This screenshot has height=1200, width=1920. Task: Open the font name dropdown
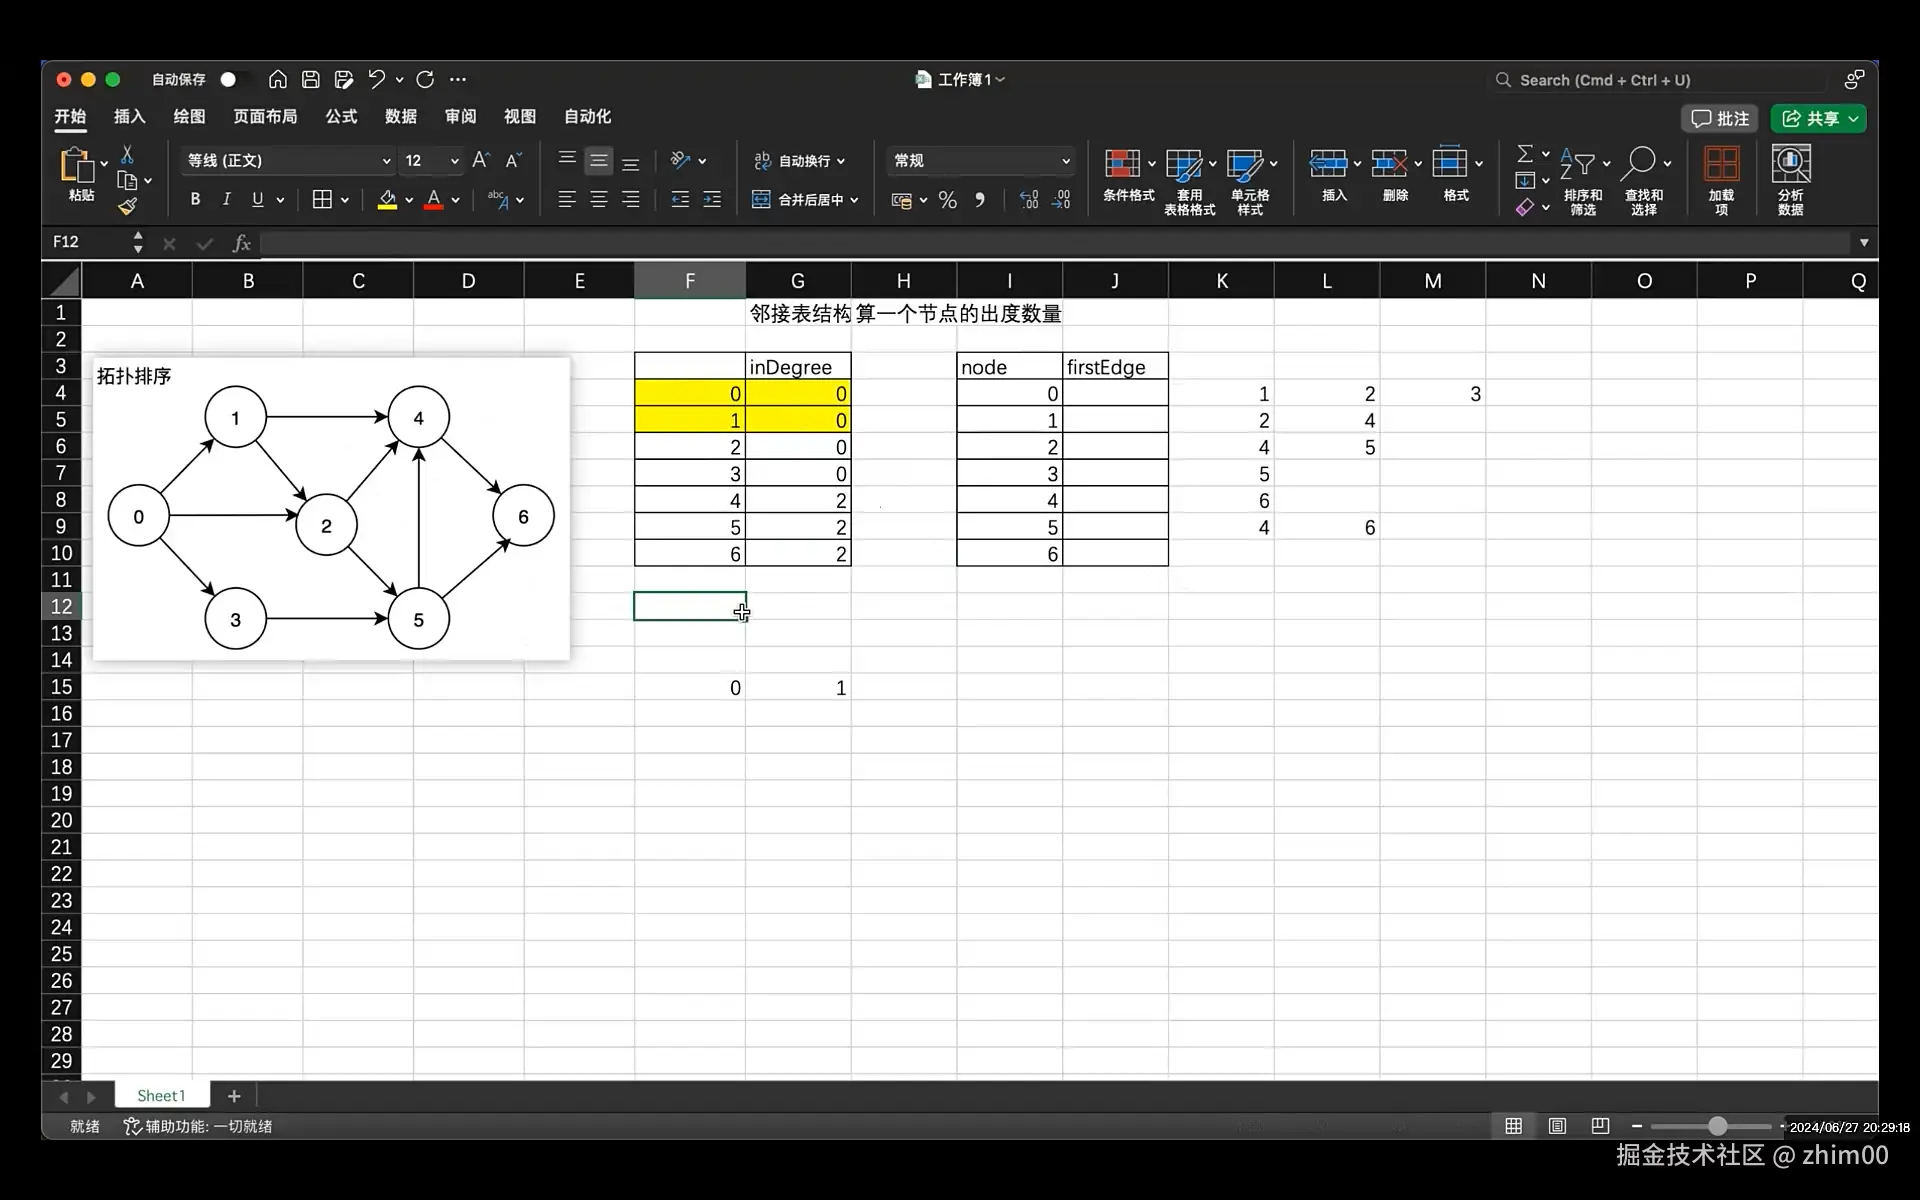tap(386, 161)
